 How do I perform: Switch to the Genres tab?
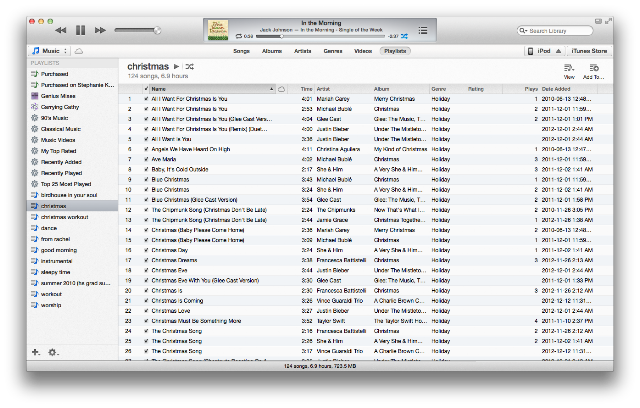pyautogui.click(x=333, y=51)
